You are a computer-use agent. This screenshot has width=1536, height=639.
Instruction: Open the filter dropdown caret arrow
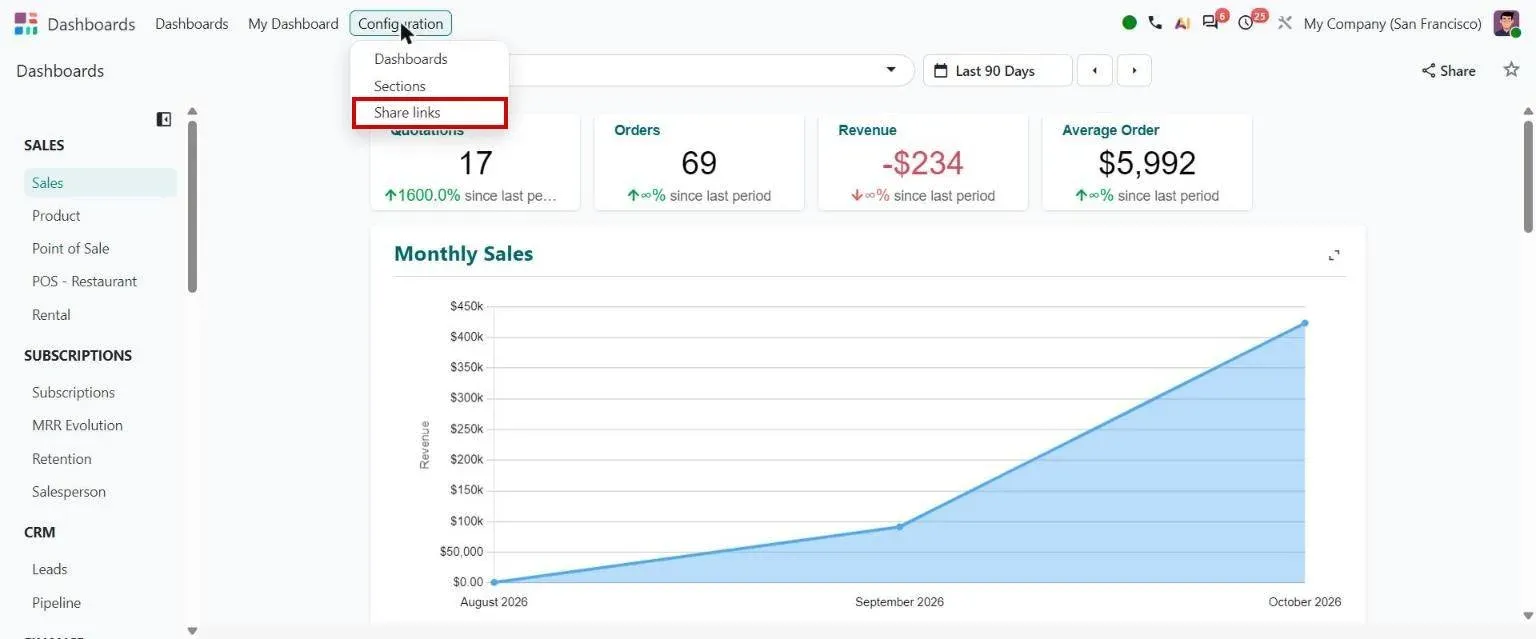click(891, 70)
